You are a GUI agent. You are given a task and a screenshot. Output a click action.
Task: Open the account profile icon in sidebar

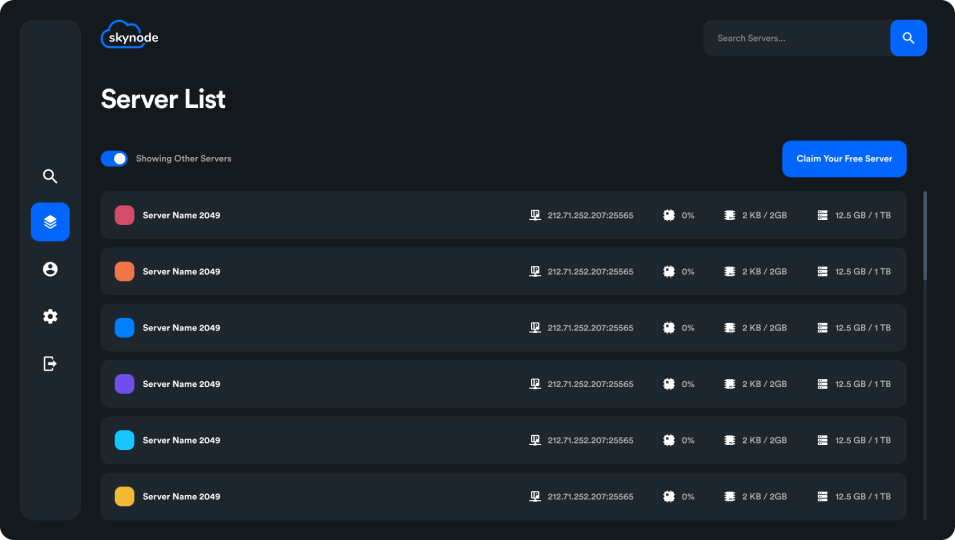click(50, 269)
